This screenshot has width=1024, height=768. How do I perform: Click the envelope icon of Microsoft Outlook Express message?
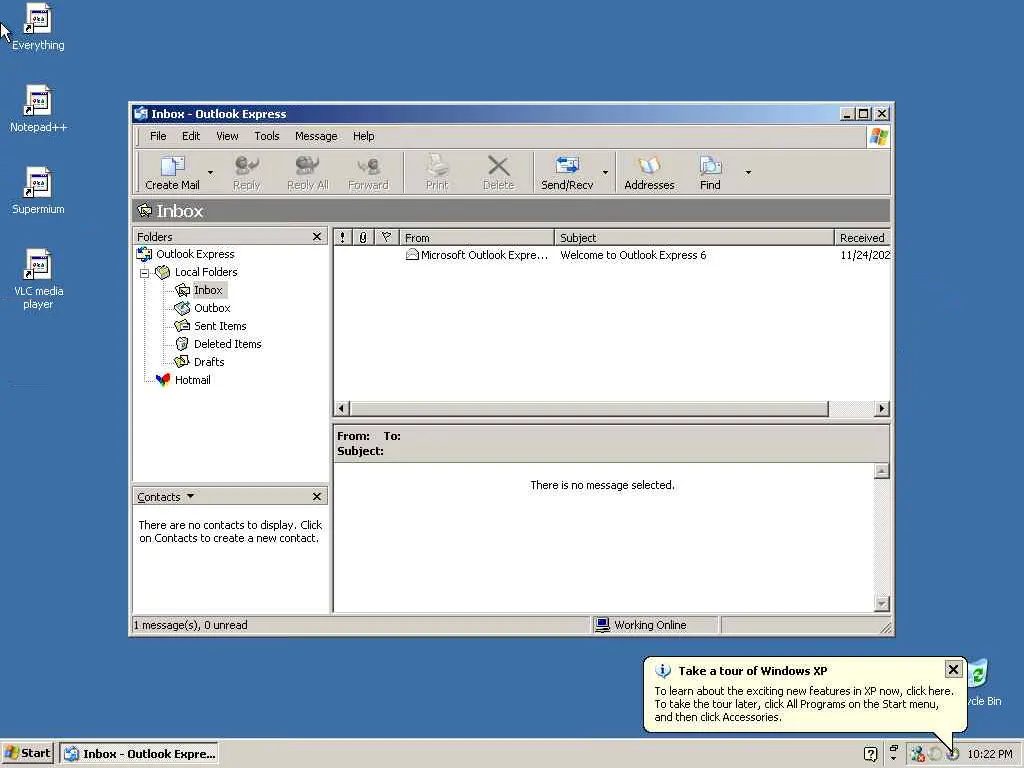[411, 255]
